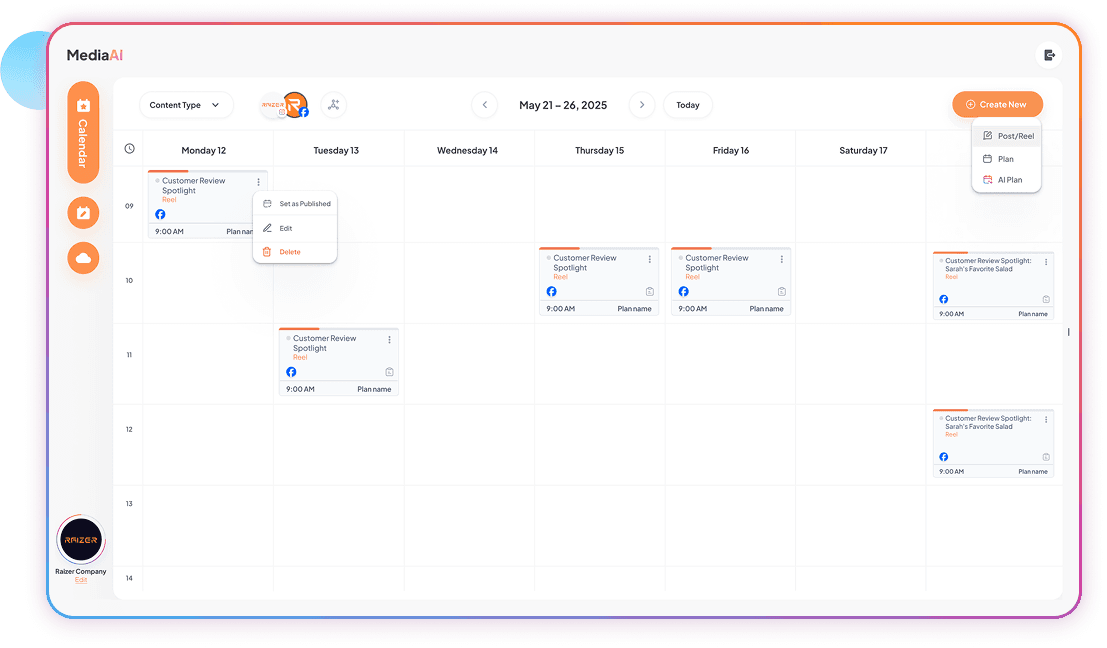1107x648 pixels.
Task: Click the Edit link under Raizer Company
Action: tap(81, 580)
